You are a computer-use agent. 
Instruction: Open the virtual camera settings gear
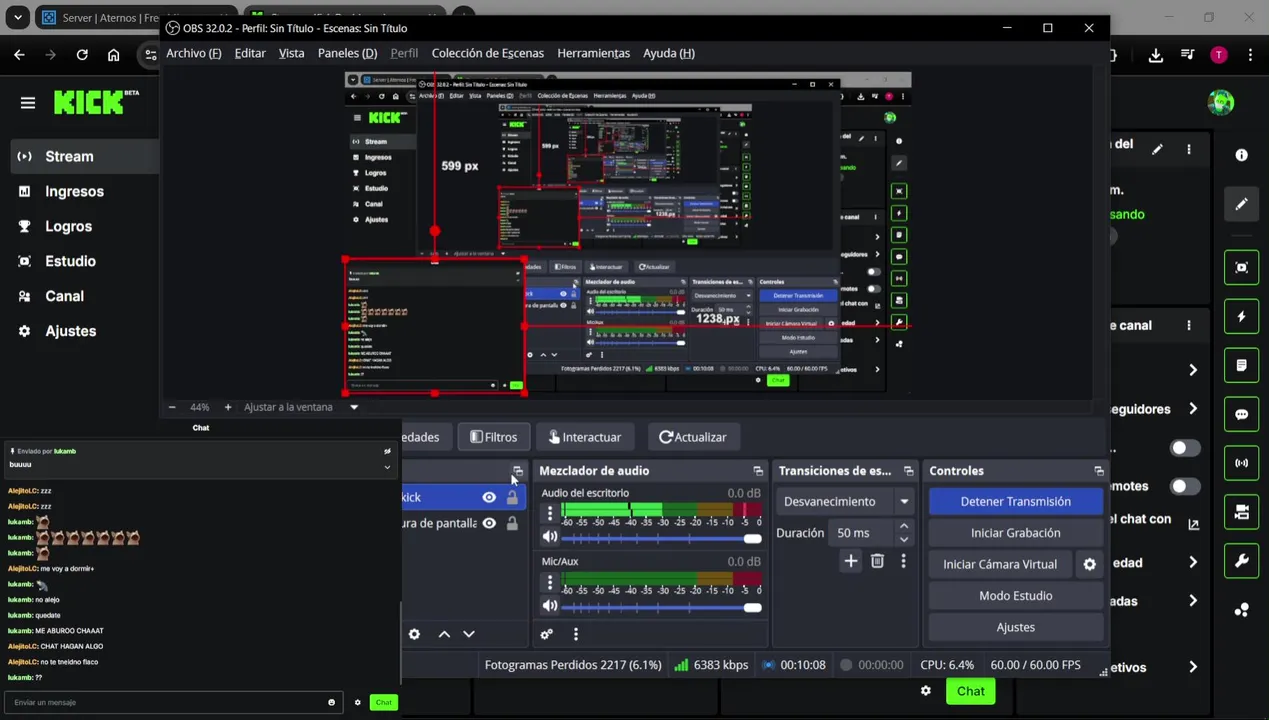(1090, 564)
